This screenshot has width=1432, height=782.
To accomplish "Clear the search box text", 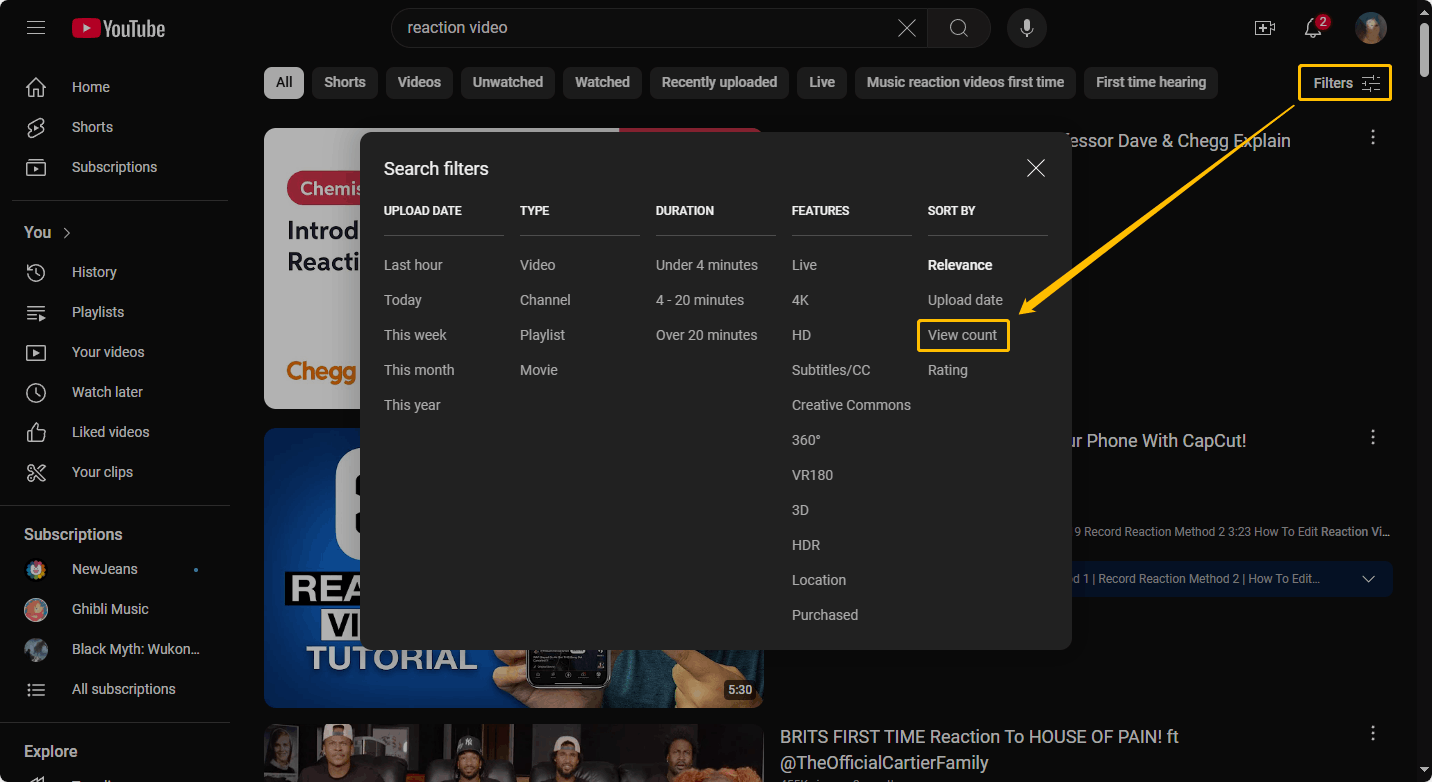I will (x=906, y=28).
